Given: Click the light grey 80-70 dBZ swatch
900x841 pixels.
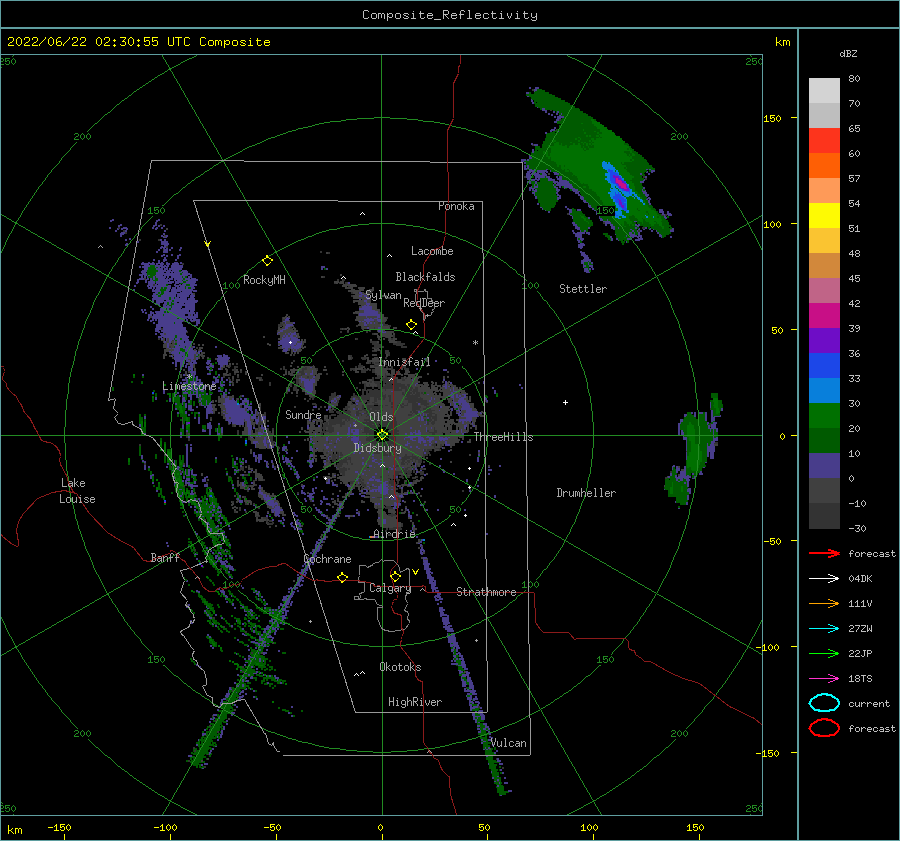Looking at the screenshot, I should pos(824,91).
